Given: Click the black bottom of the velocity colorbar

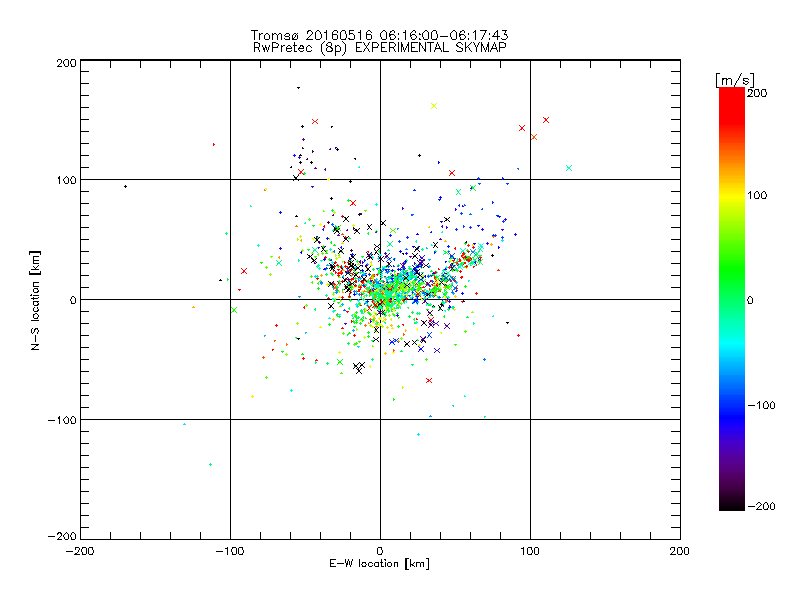Looking at the screenshot, I should (732, 504).
